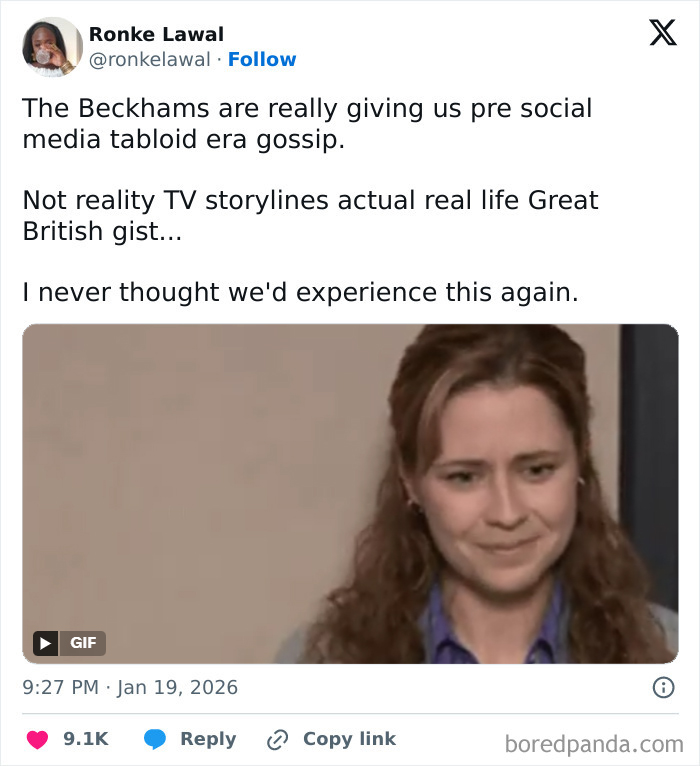
Task: Open the 9:27 PM Jan 19, 2026 timestamp
Action: (x=130, y=687)
